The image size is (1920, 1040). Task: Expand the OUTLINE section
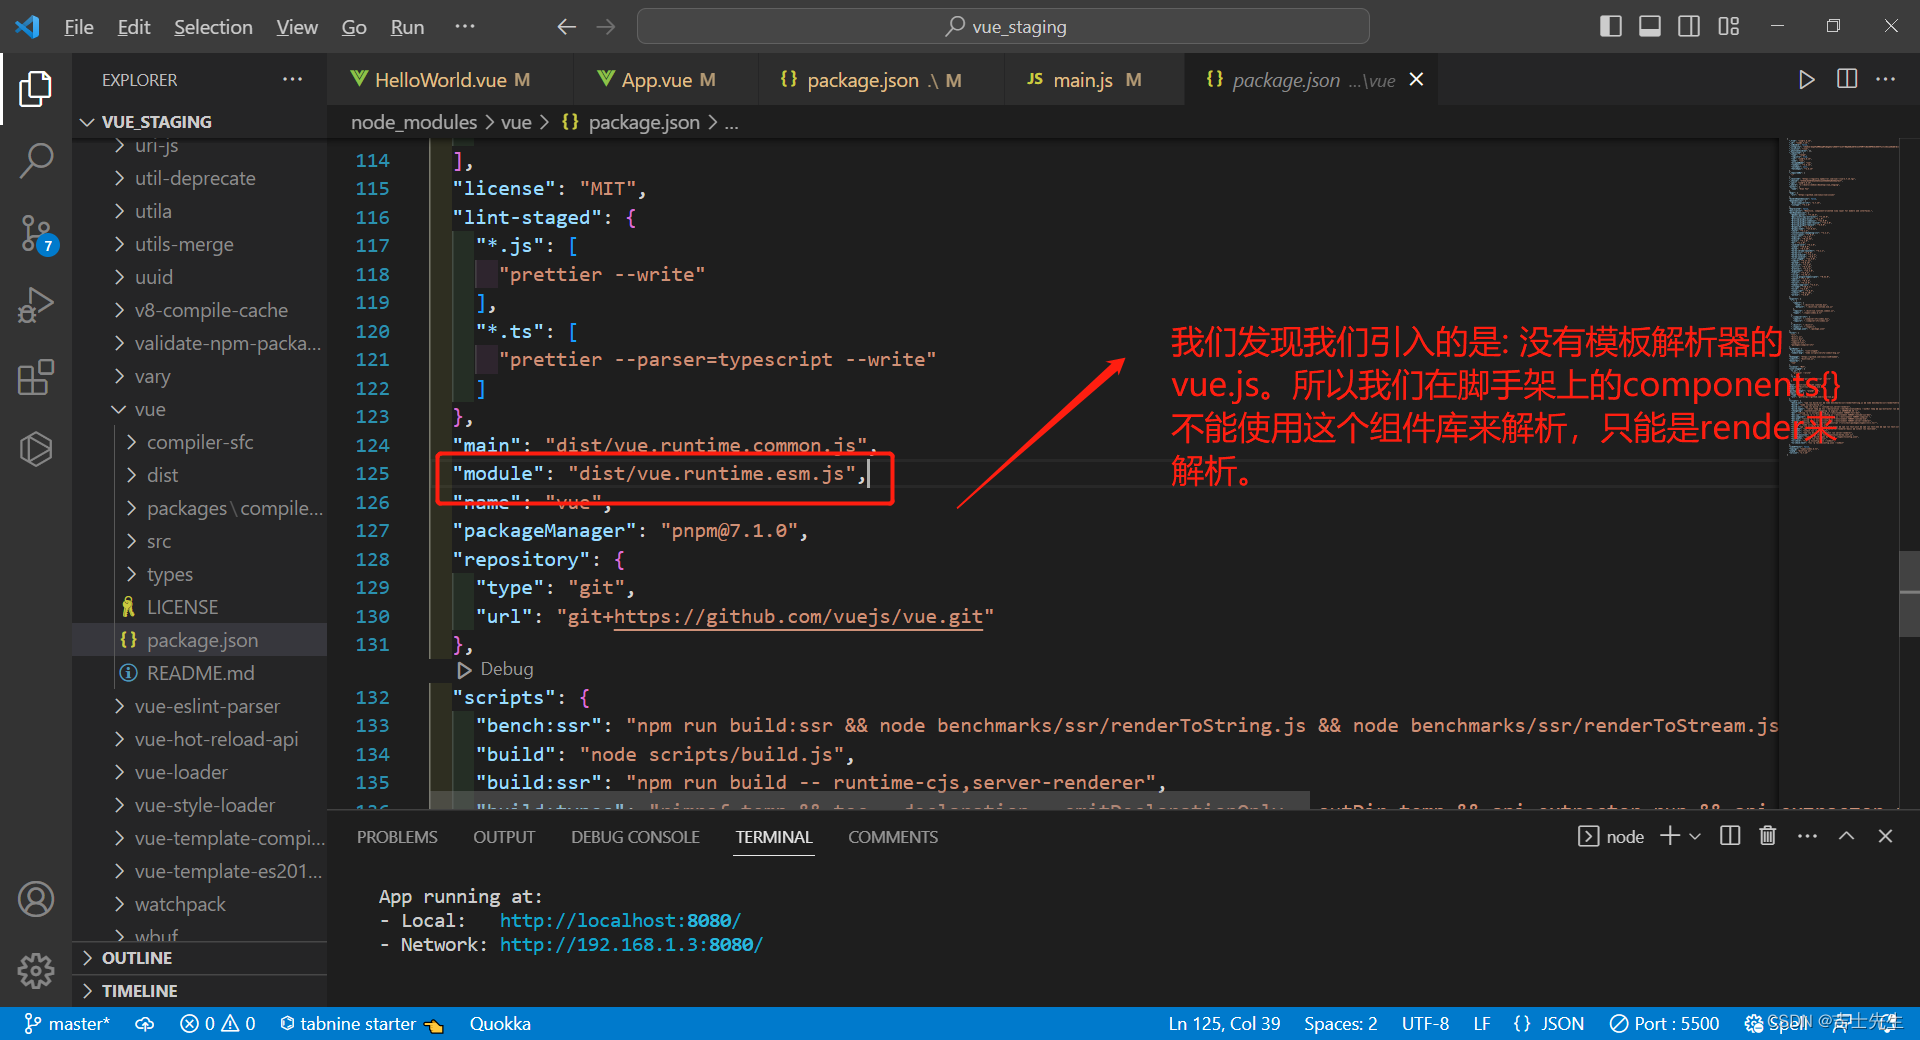click(200, 958)
